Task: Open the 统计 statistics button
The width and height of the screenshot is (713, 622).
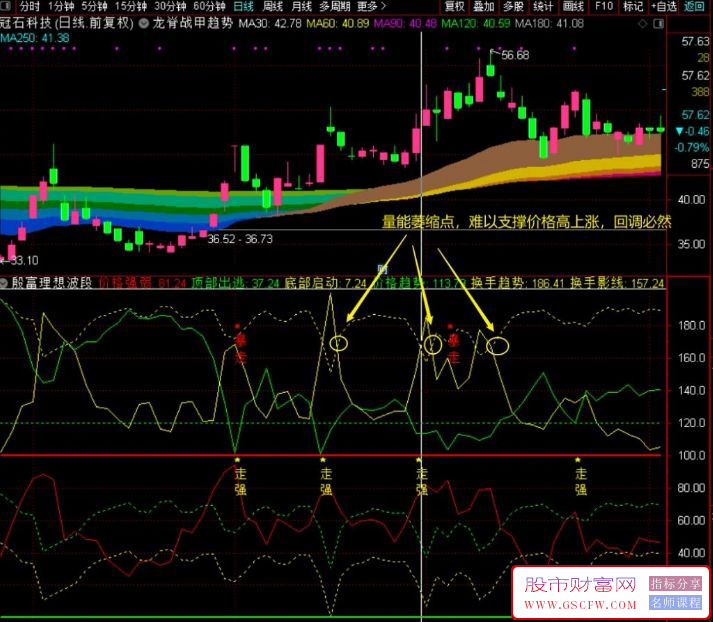Action: coord(543,6)
